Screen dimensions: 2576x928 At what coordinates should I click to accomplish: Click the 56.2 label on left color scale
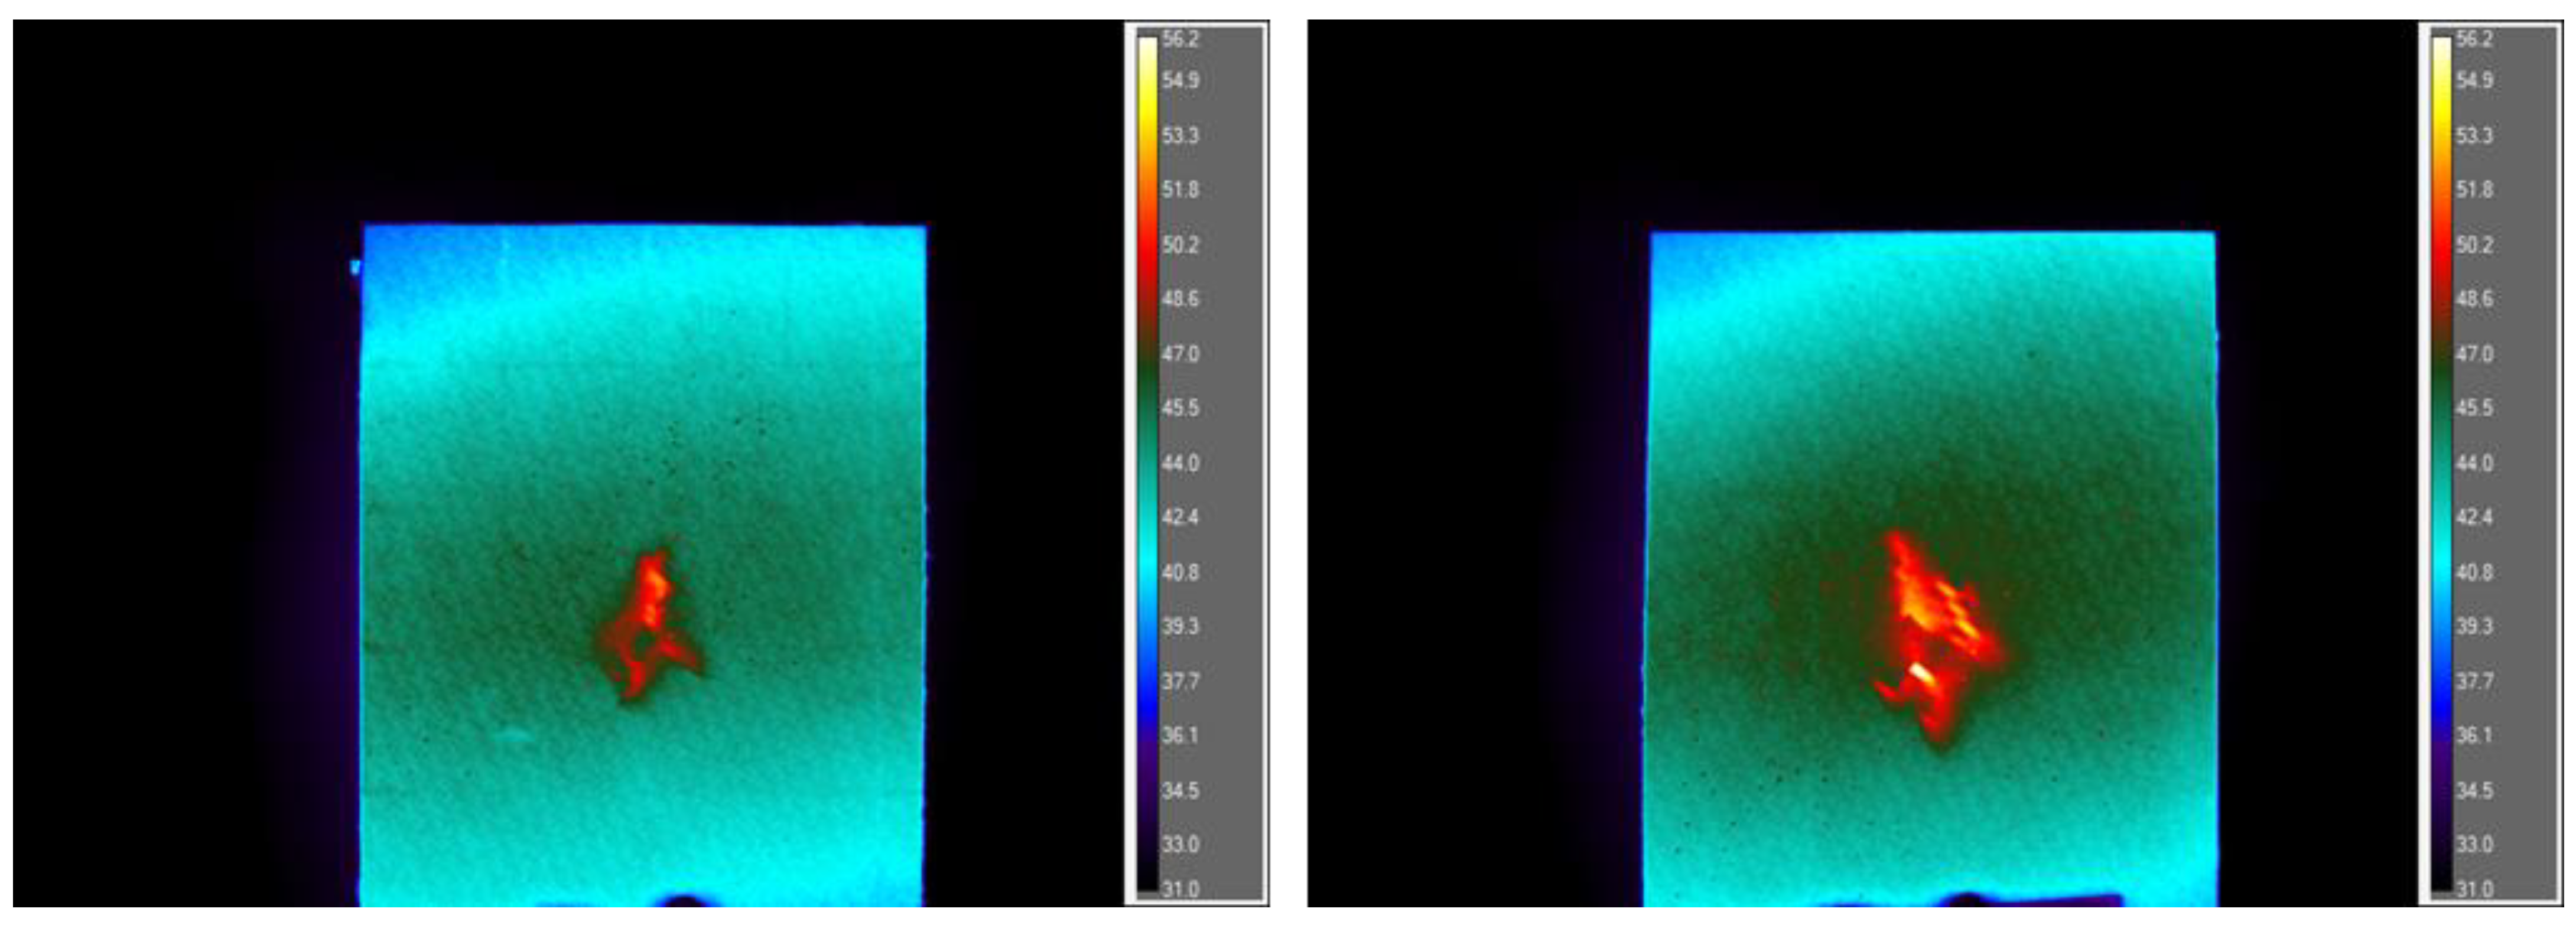tap(1180, 39)
